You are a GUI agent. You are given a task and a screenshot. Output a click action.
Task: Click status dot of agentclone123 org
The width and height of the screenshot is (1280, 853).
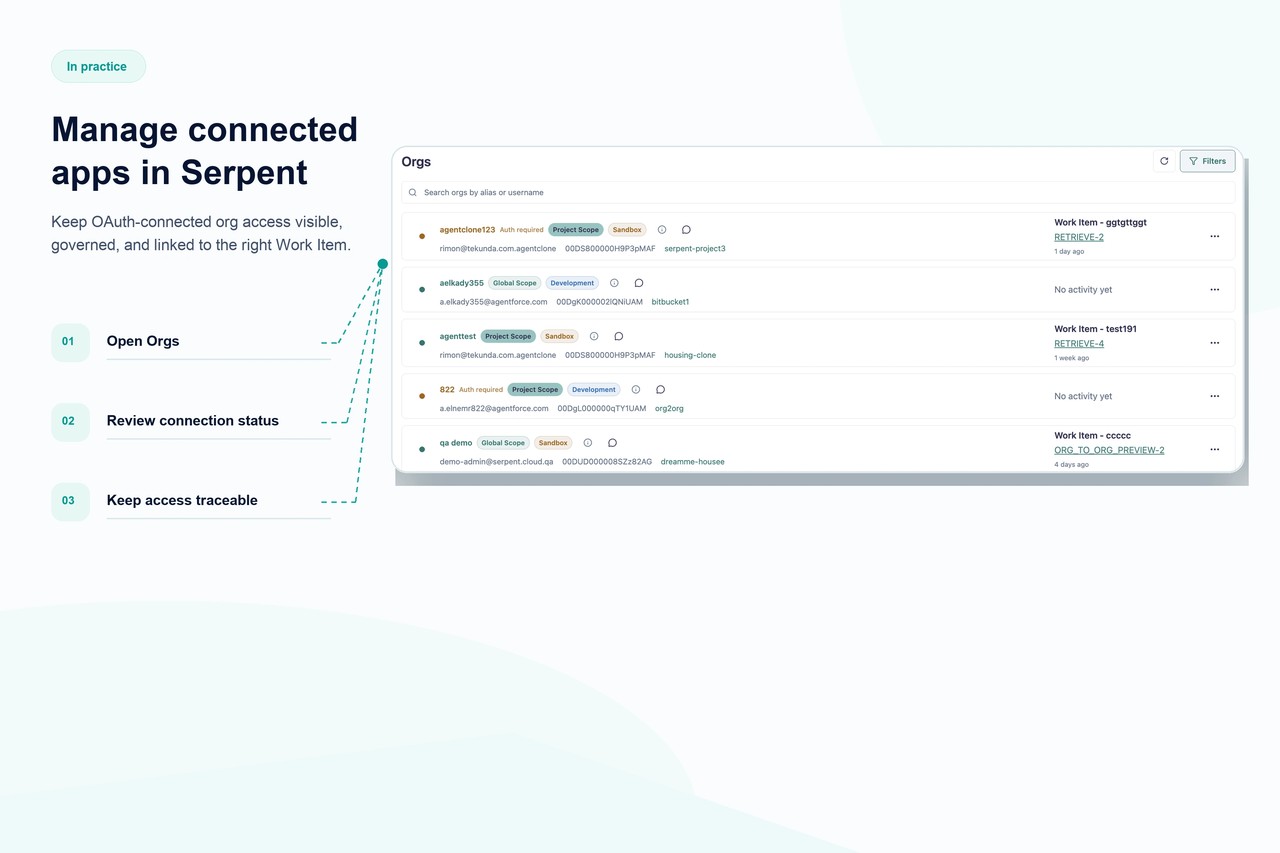pyautogui.click(x=422, y=237)
